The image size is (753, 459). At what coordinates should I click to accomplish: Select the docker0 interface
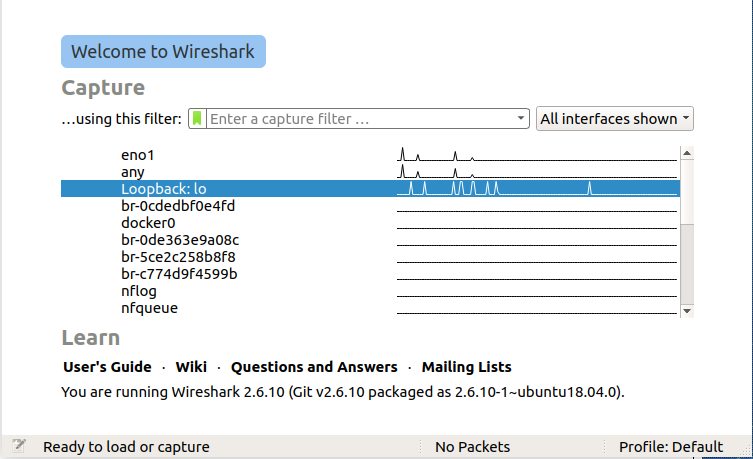370,223
